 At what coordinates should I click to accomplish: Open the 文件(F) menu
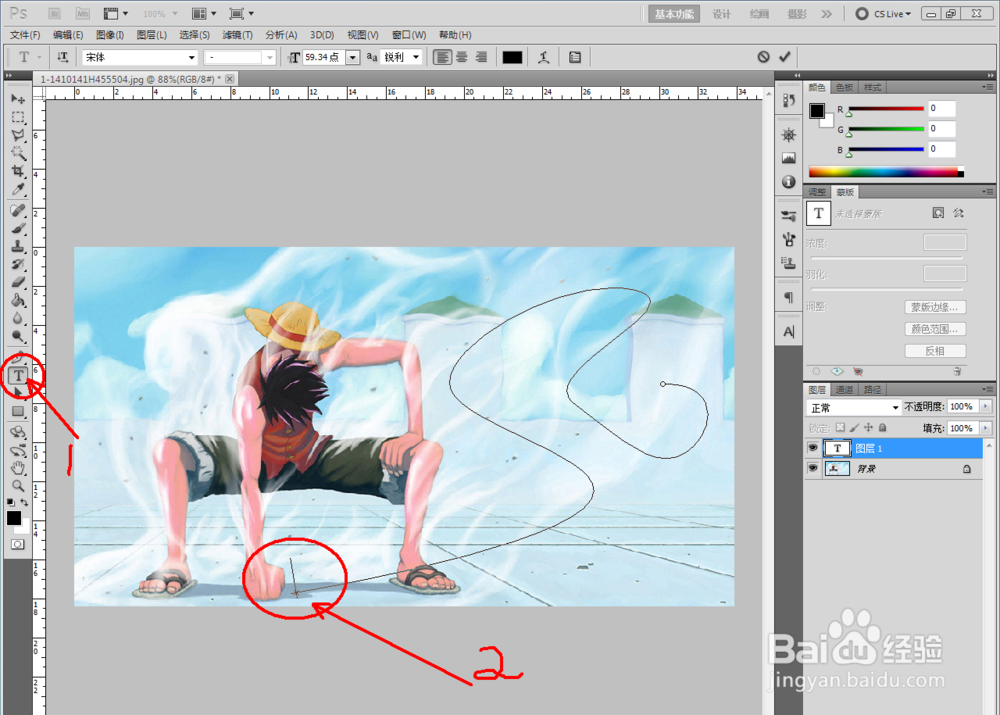(x=25, y=34)
